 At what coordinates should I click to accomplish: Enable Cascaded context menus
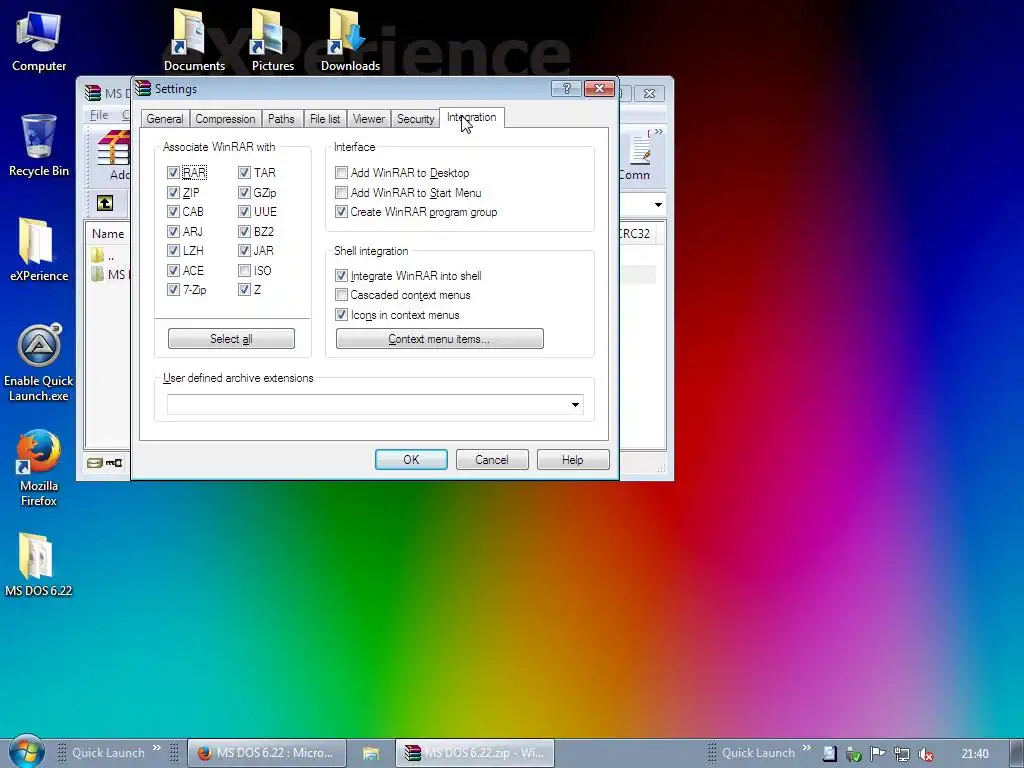click(341, 295)
